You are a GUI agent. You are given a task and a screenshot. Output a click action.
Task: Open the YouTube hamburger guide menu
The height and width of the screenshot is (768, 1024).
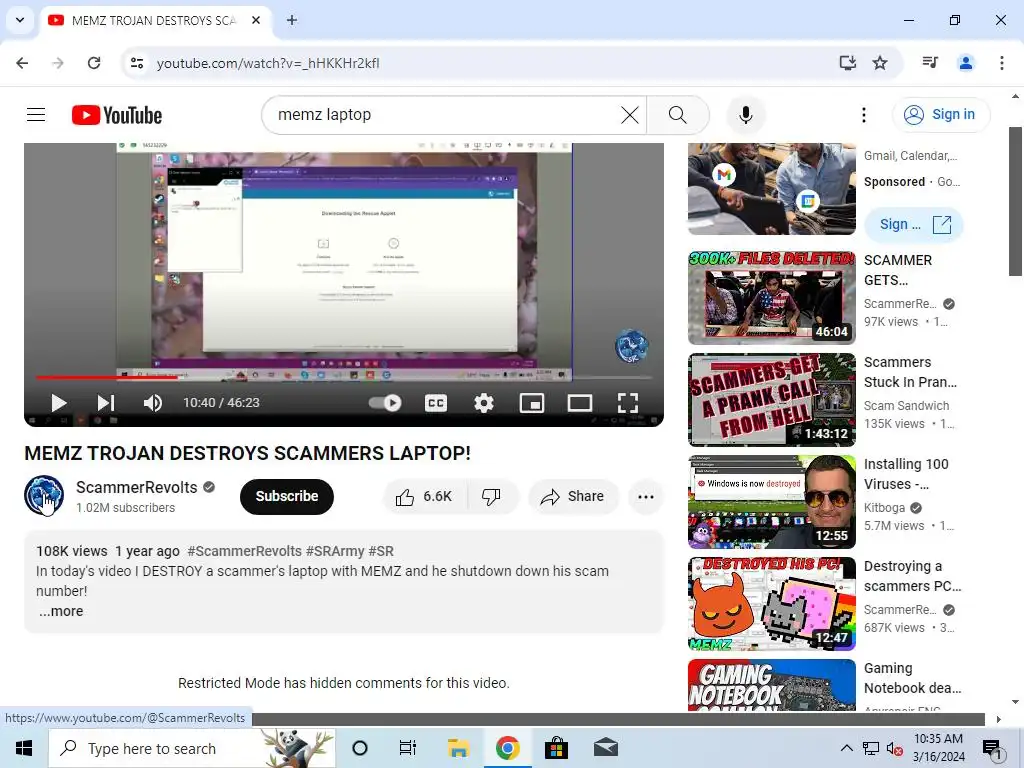36,115
